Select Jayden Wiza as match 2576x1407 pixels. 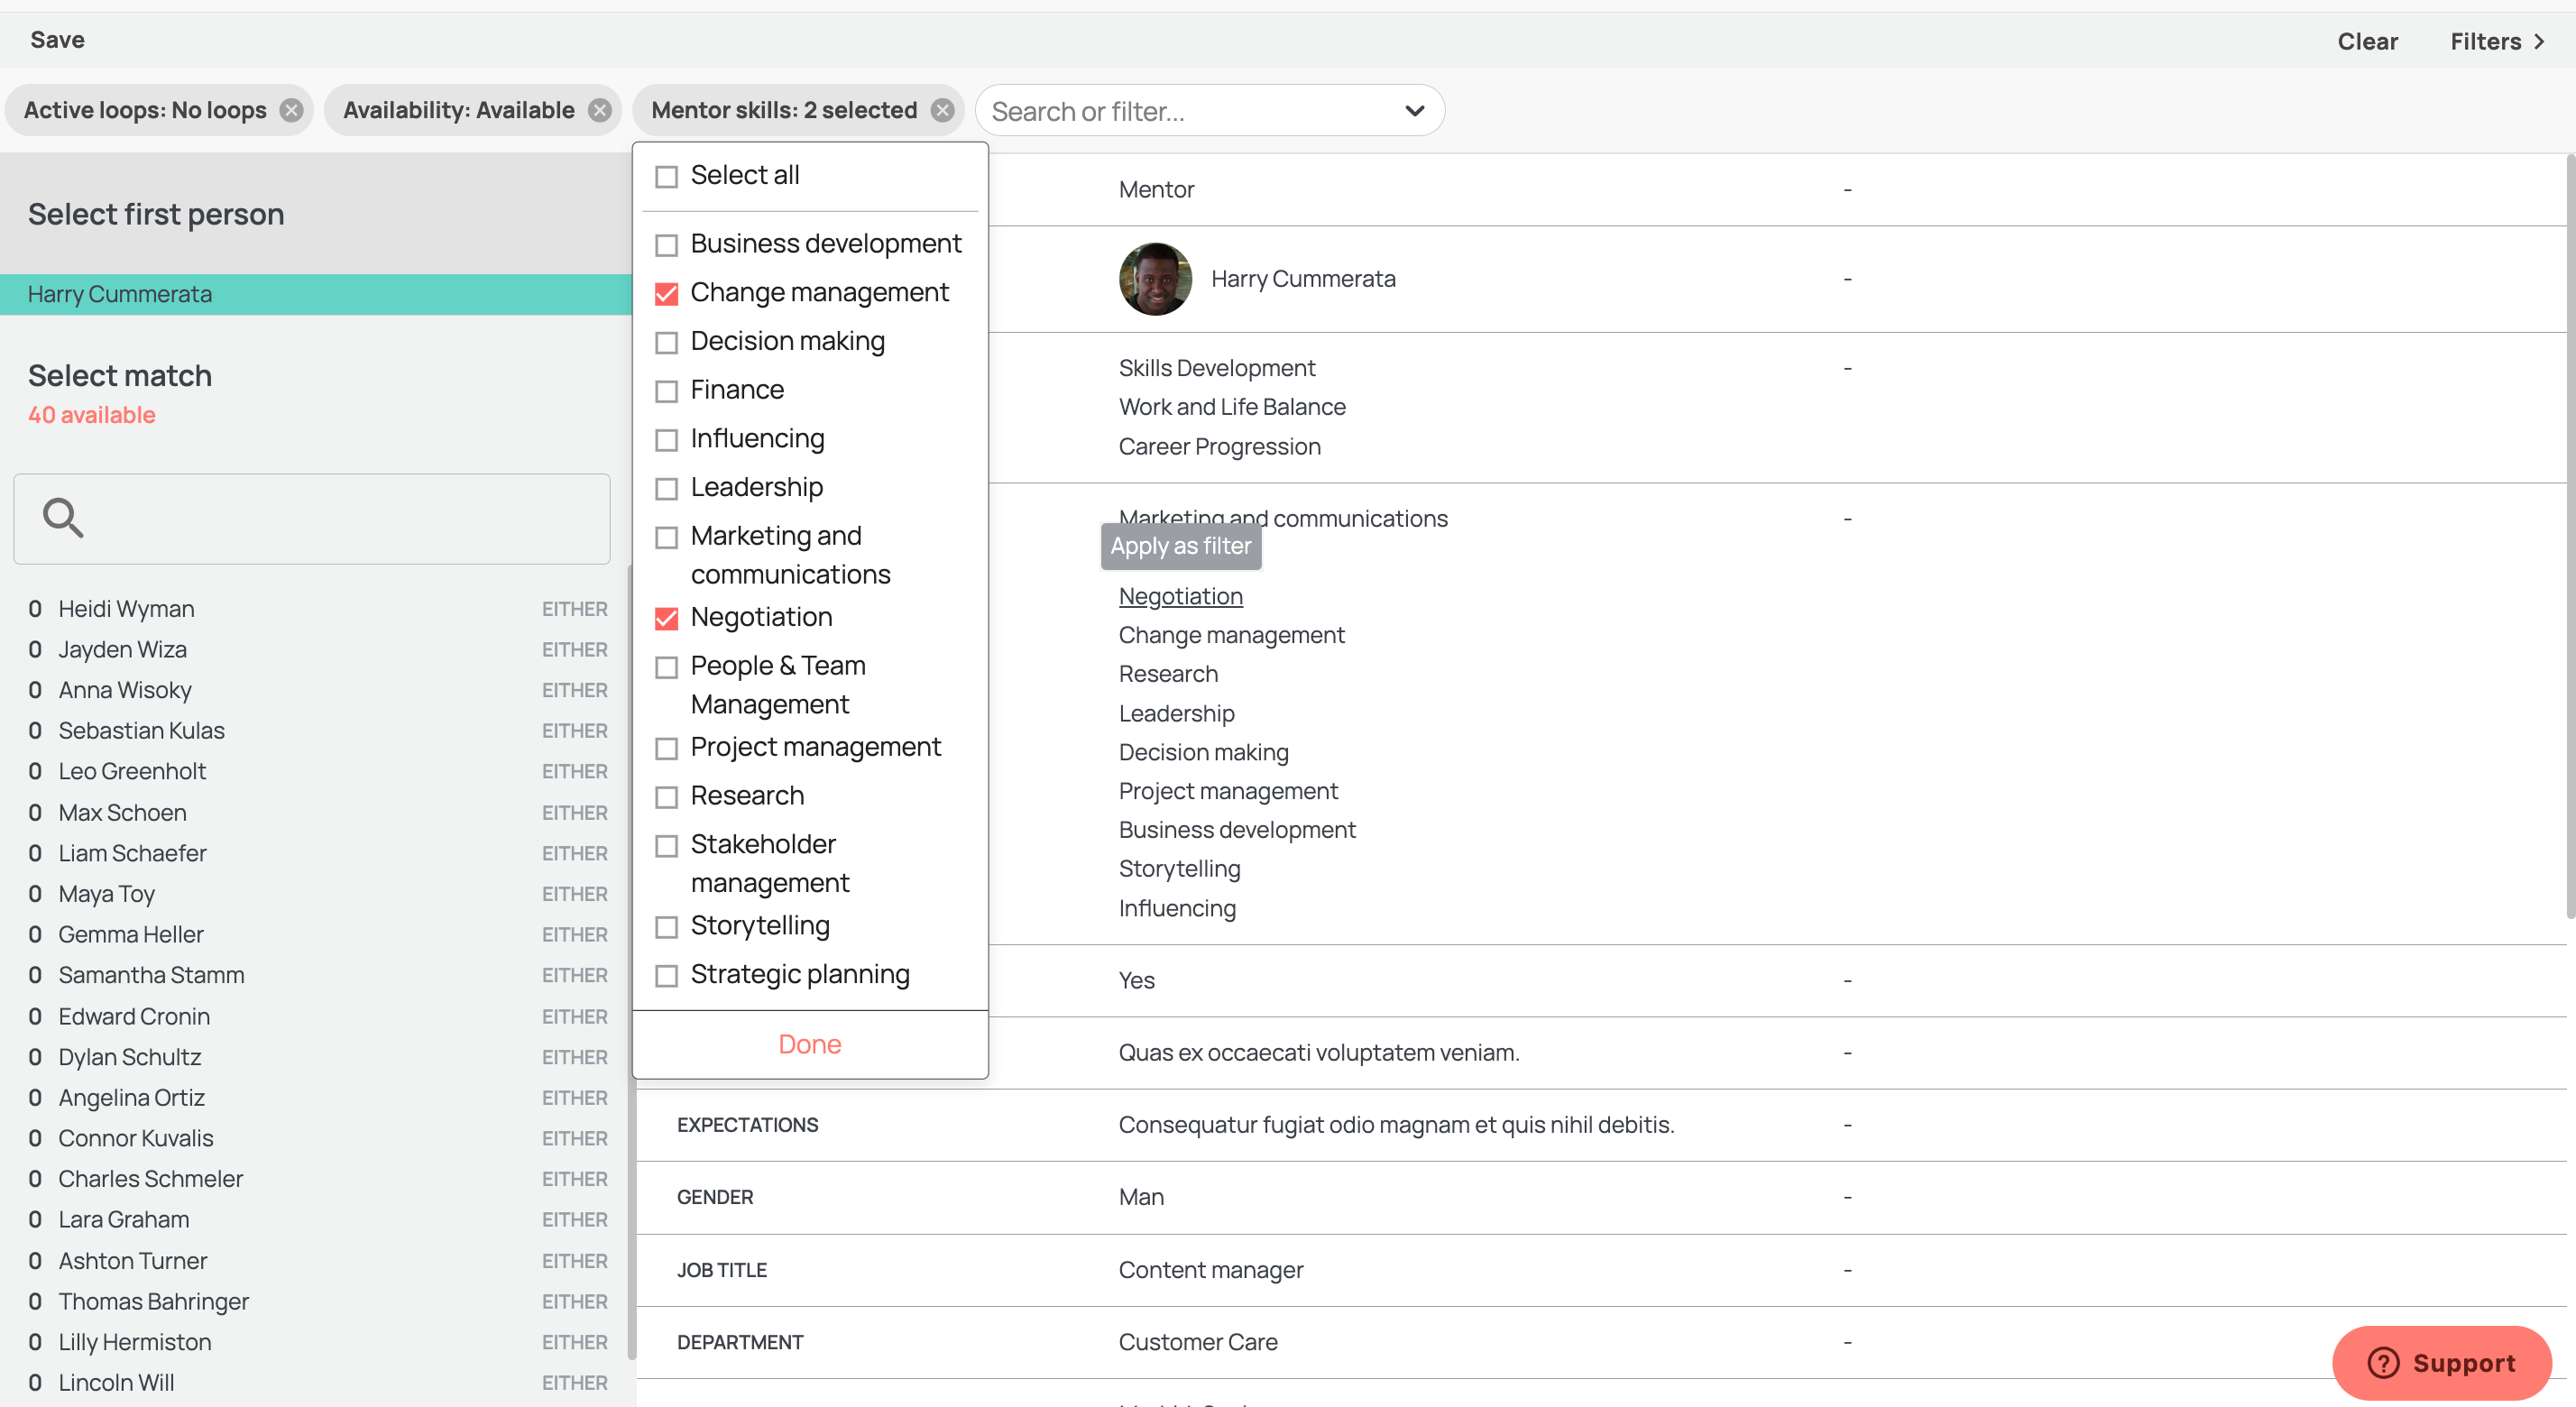click(x=317, y=650)
